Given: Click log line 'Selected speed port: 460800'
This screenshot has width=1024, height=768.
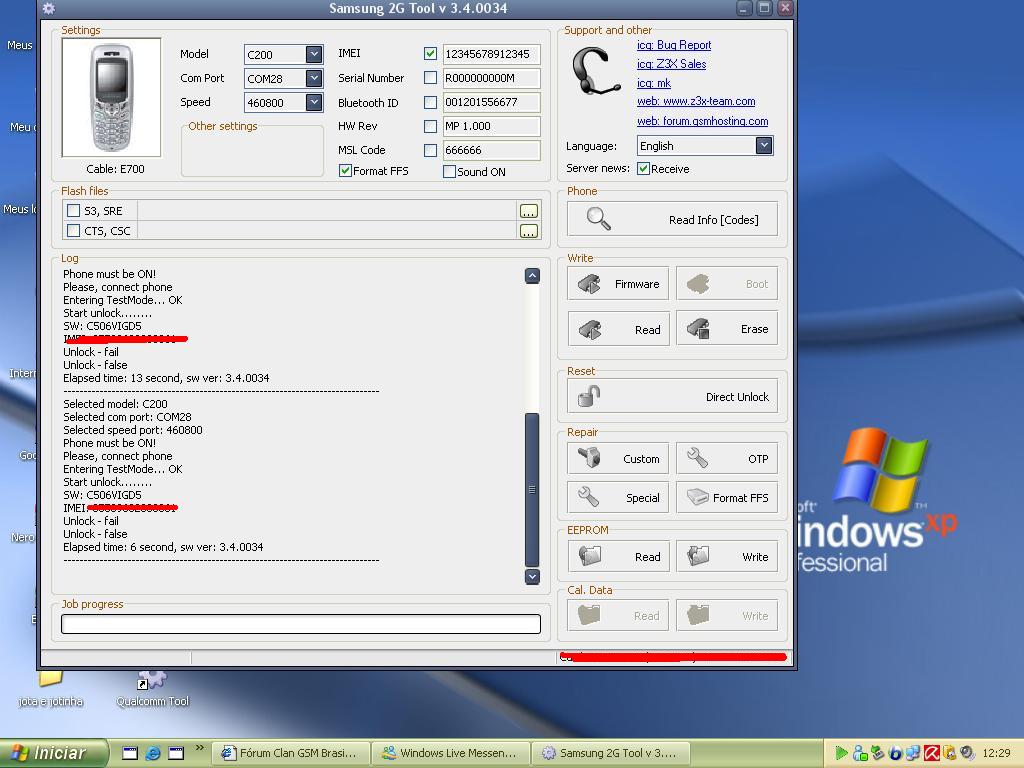Looking at the screenshot, I should [x=133, y=430].
